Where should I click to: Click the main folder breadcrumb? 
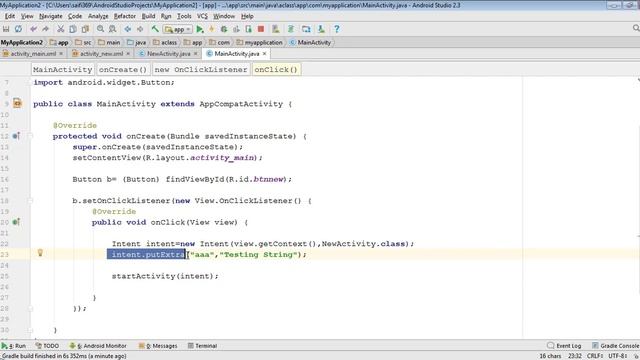click(x=109, y=42)
